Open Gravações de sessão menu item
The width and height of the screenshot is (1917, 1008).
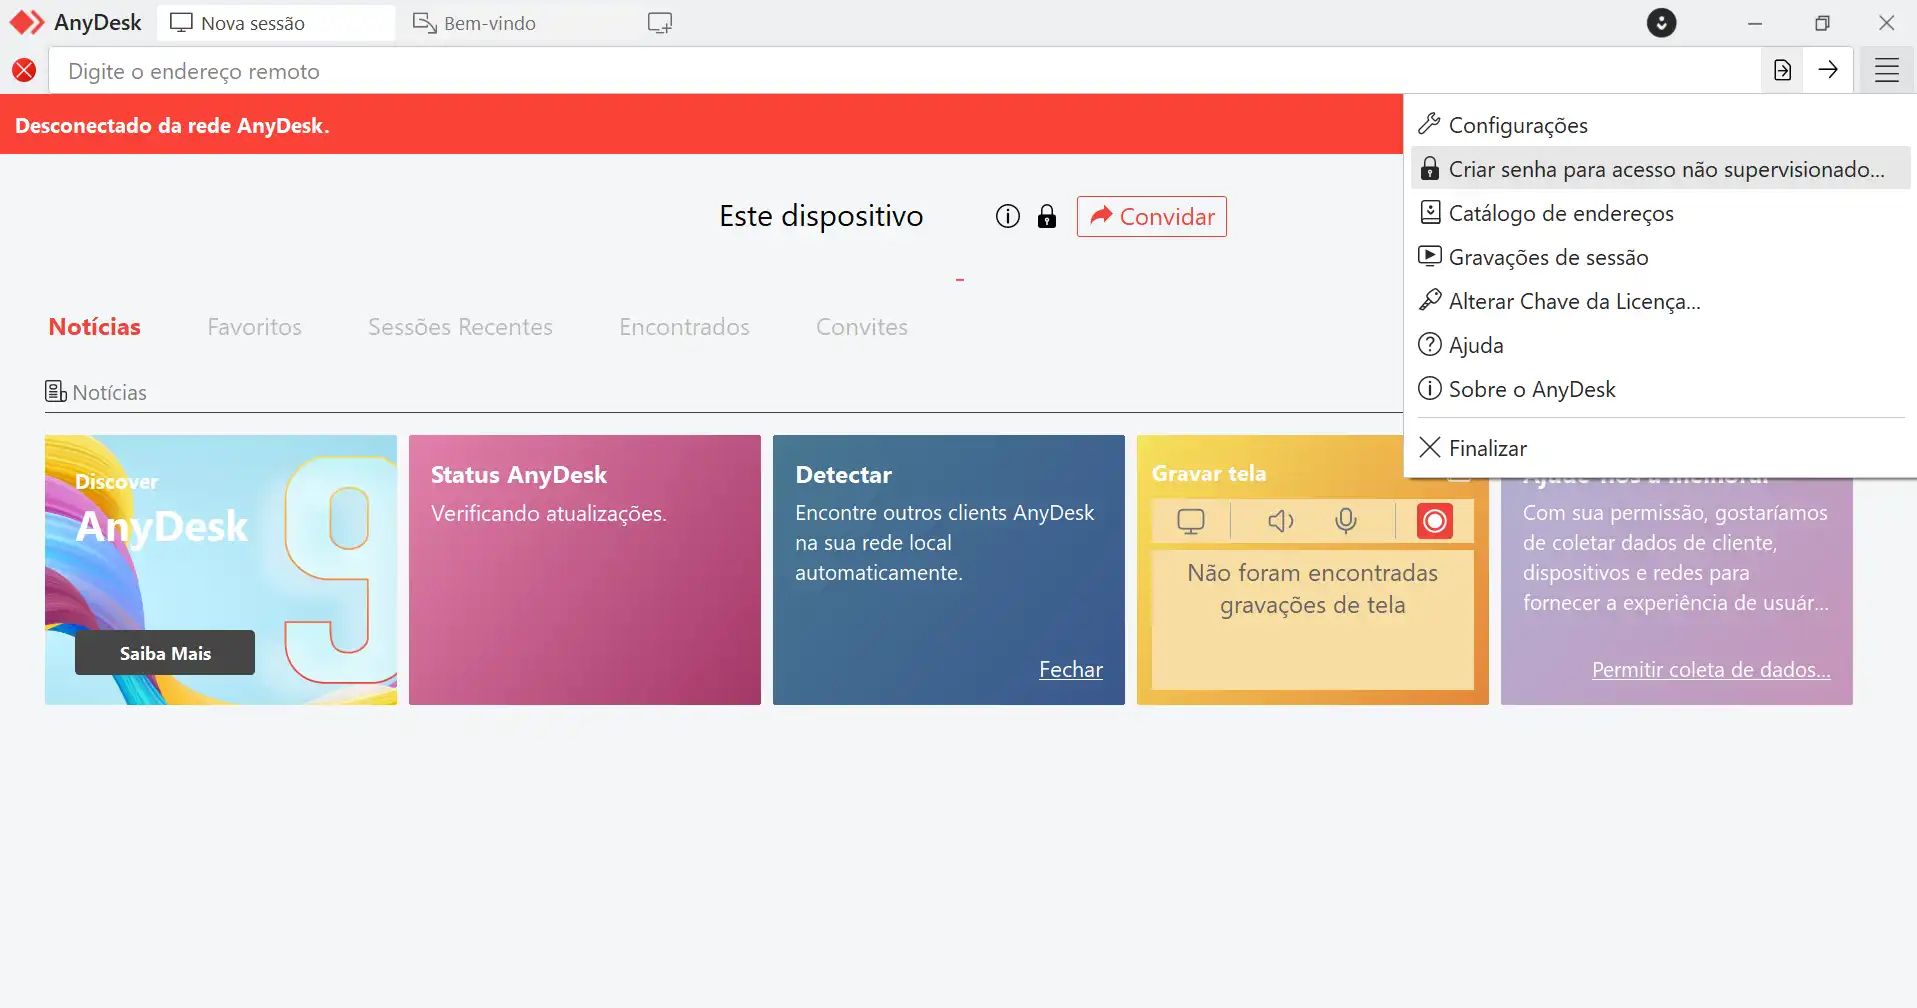coord(1660,257)
